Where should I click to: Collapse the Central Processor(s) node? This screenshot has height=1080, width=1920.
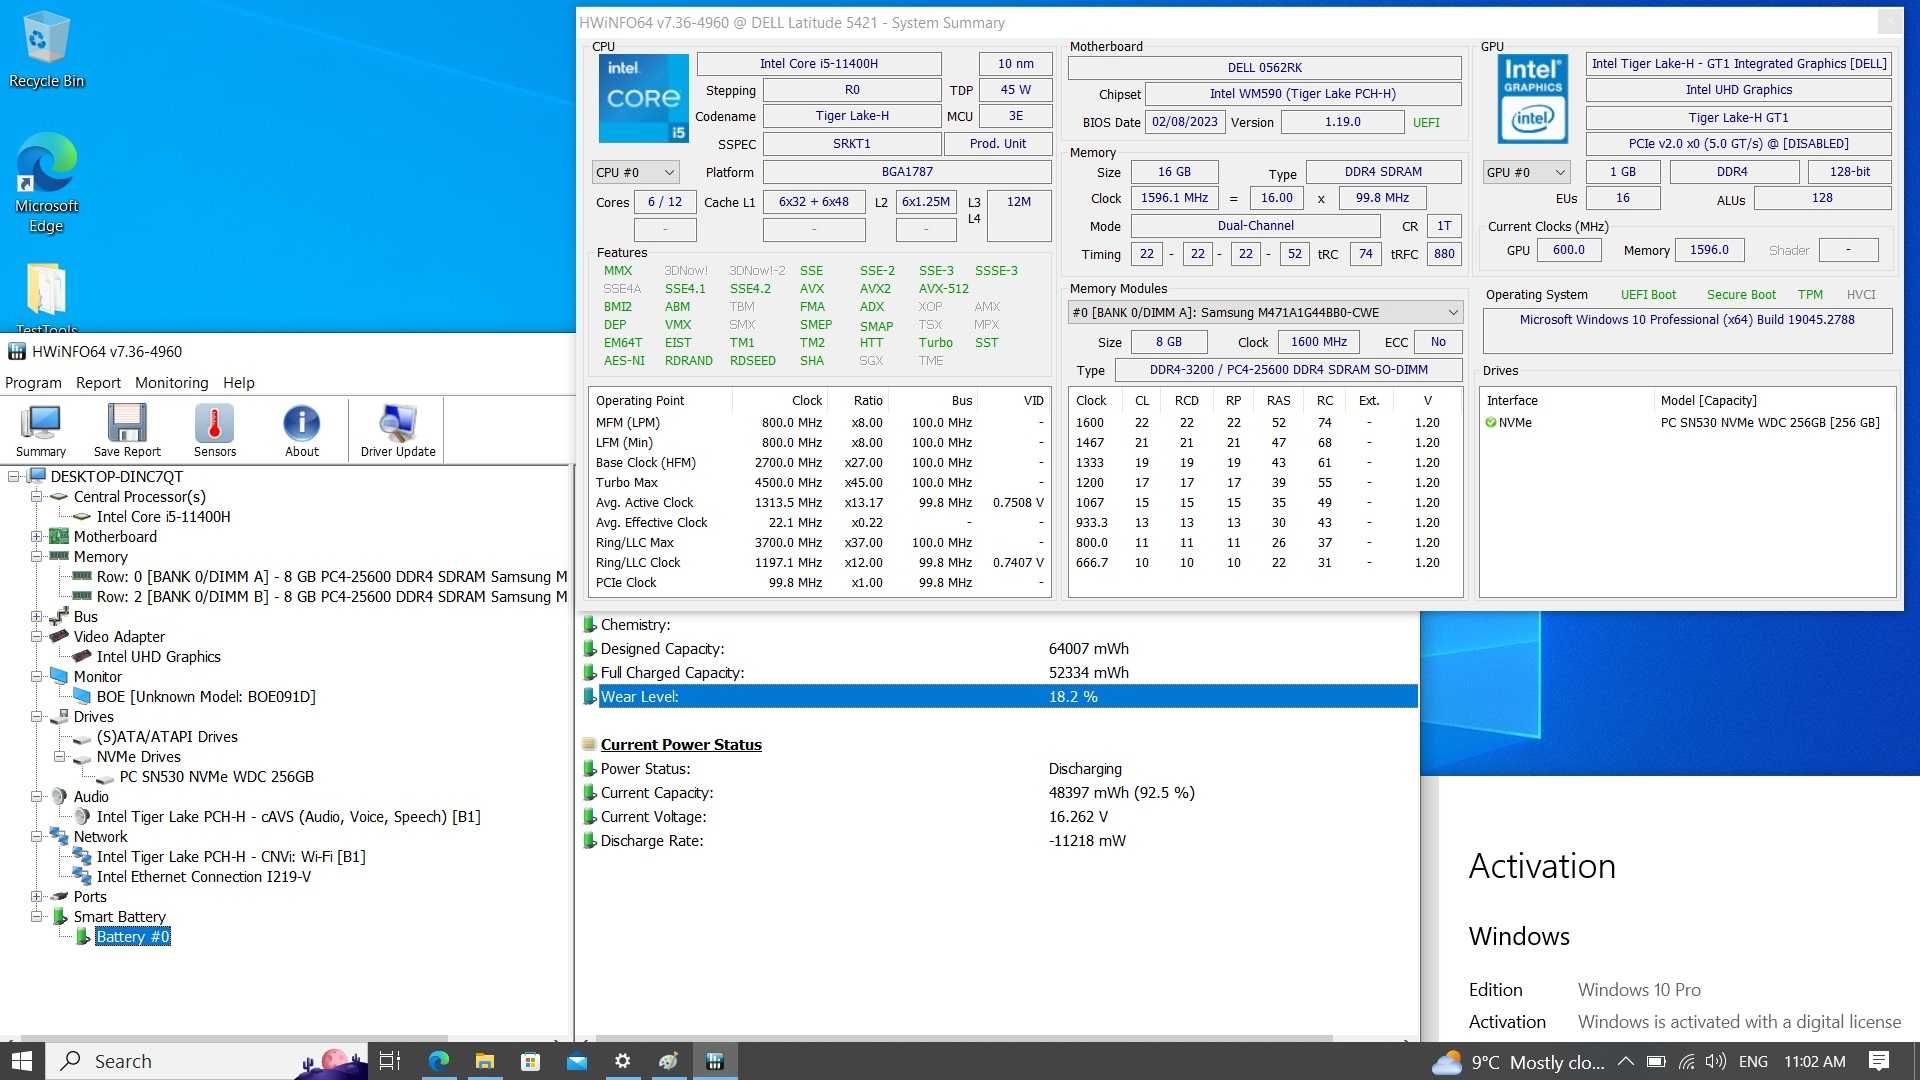coord(37,496)
